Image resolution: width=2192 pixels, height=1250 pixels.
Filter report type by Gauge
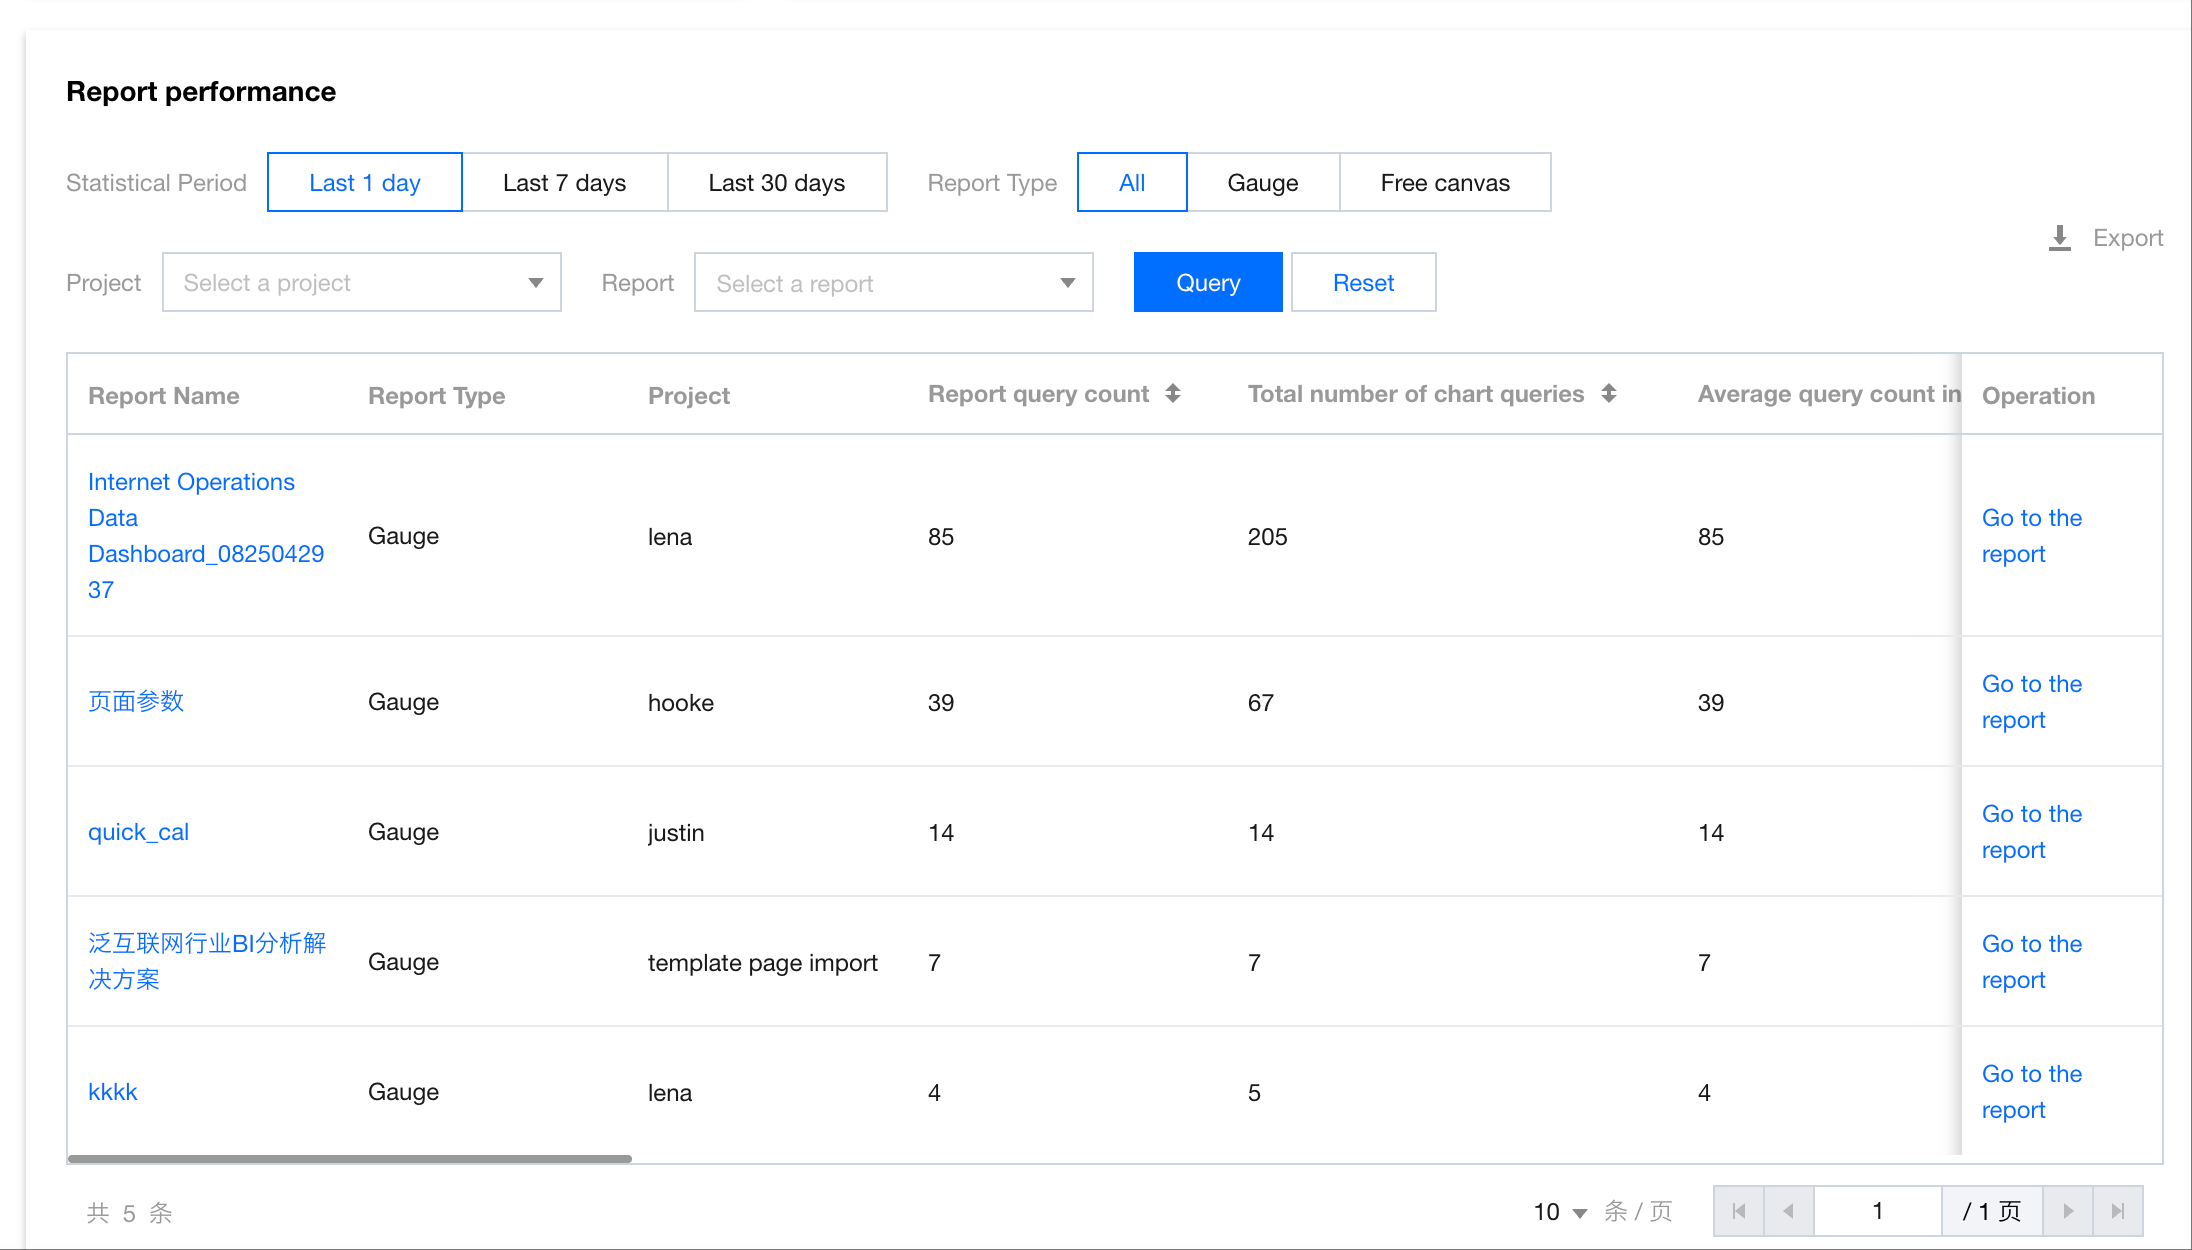1262,183
